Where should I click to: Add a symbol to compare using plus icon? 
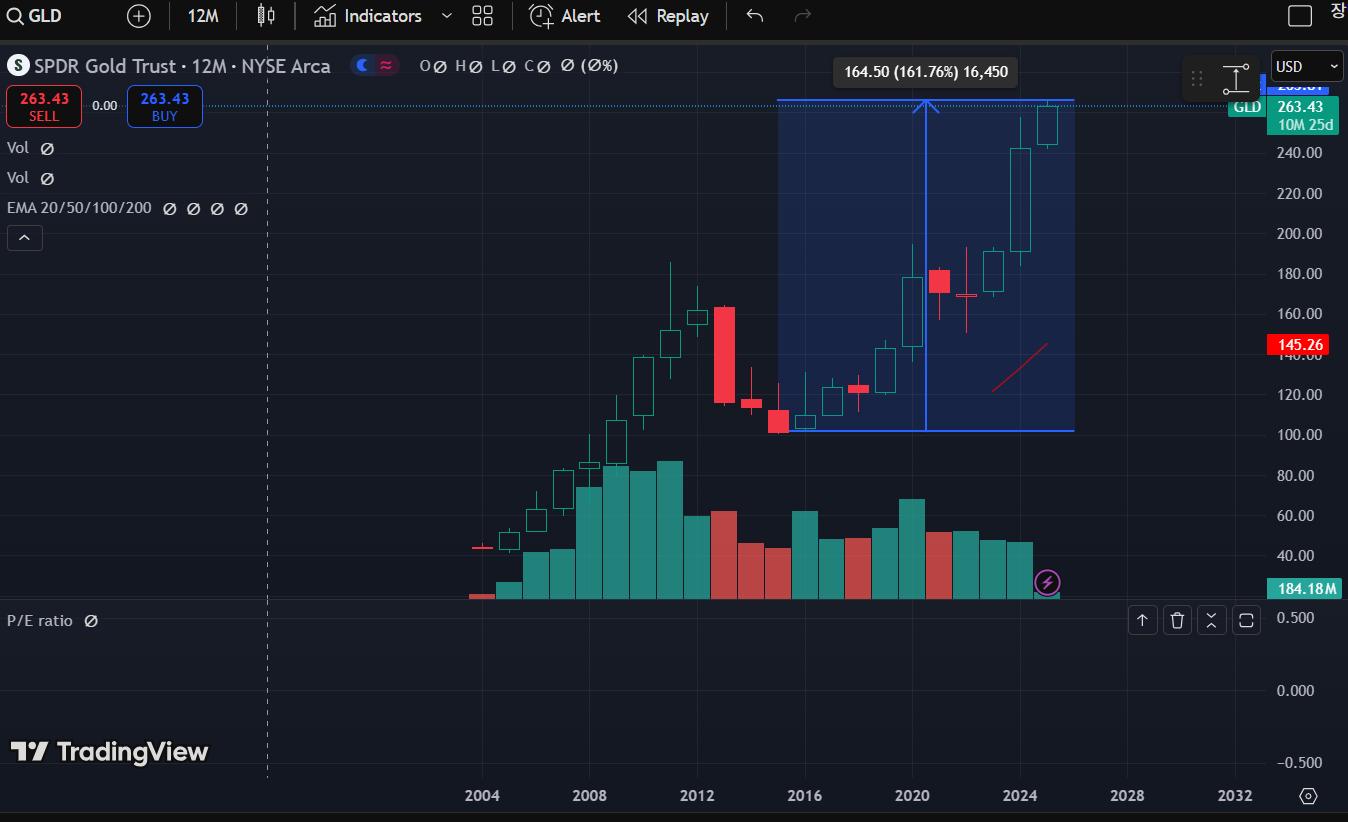pyautogui.click(x=139, y=16)
